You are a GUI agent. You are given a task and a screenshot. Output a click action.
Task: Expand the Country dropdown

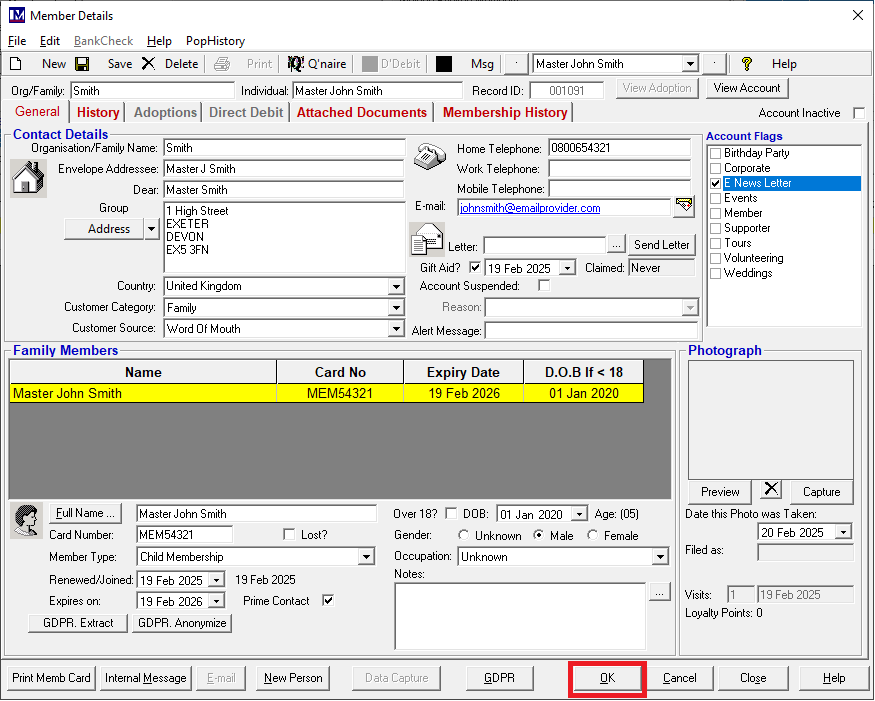(x=396, y=287)
